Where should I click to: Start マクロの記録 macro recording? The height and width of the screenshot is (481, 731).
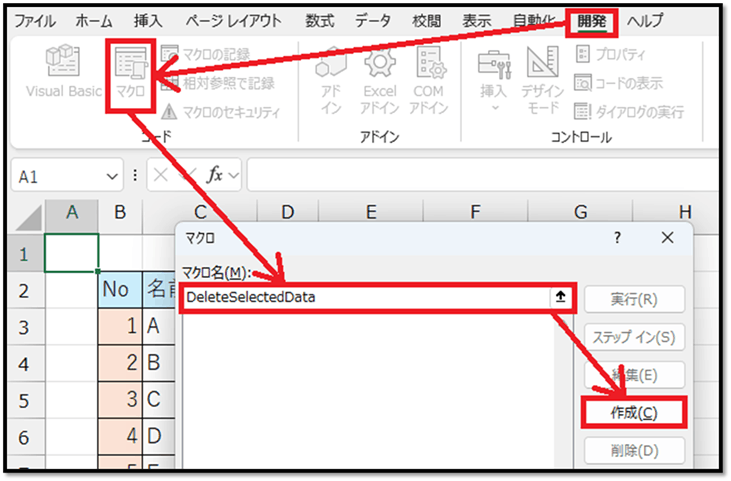(205, 53)
